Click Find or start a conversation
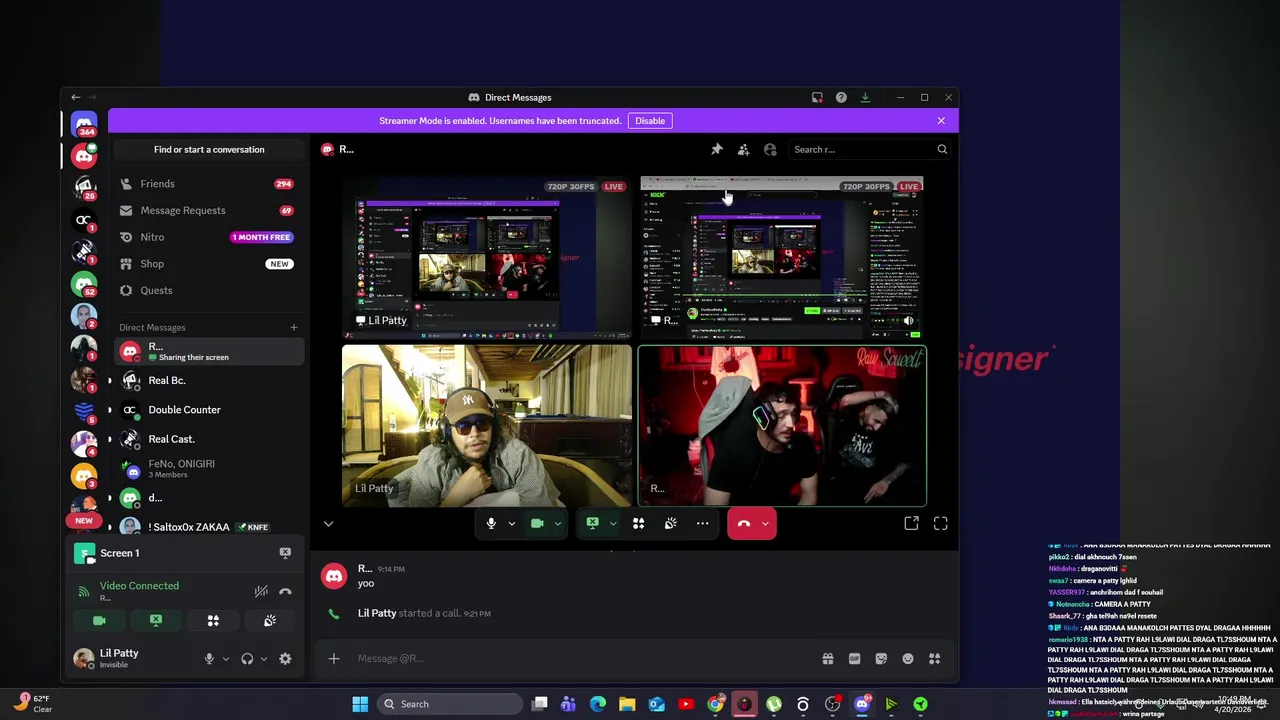Screen dimensions: 1280x720 (209, 149)
